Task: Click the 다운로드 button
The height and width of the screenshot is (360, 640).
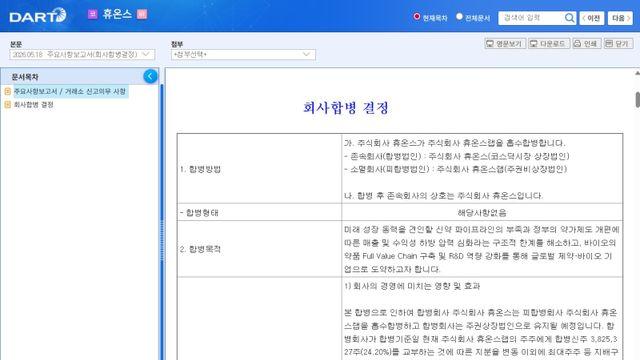Action: coord(549,43)
